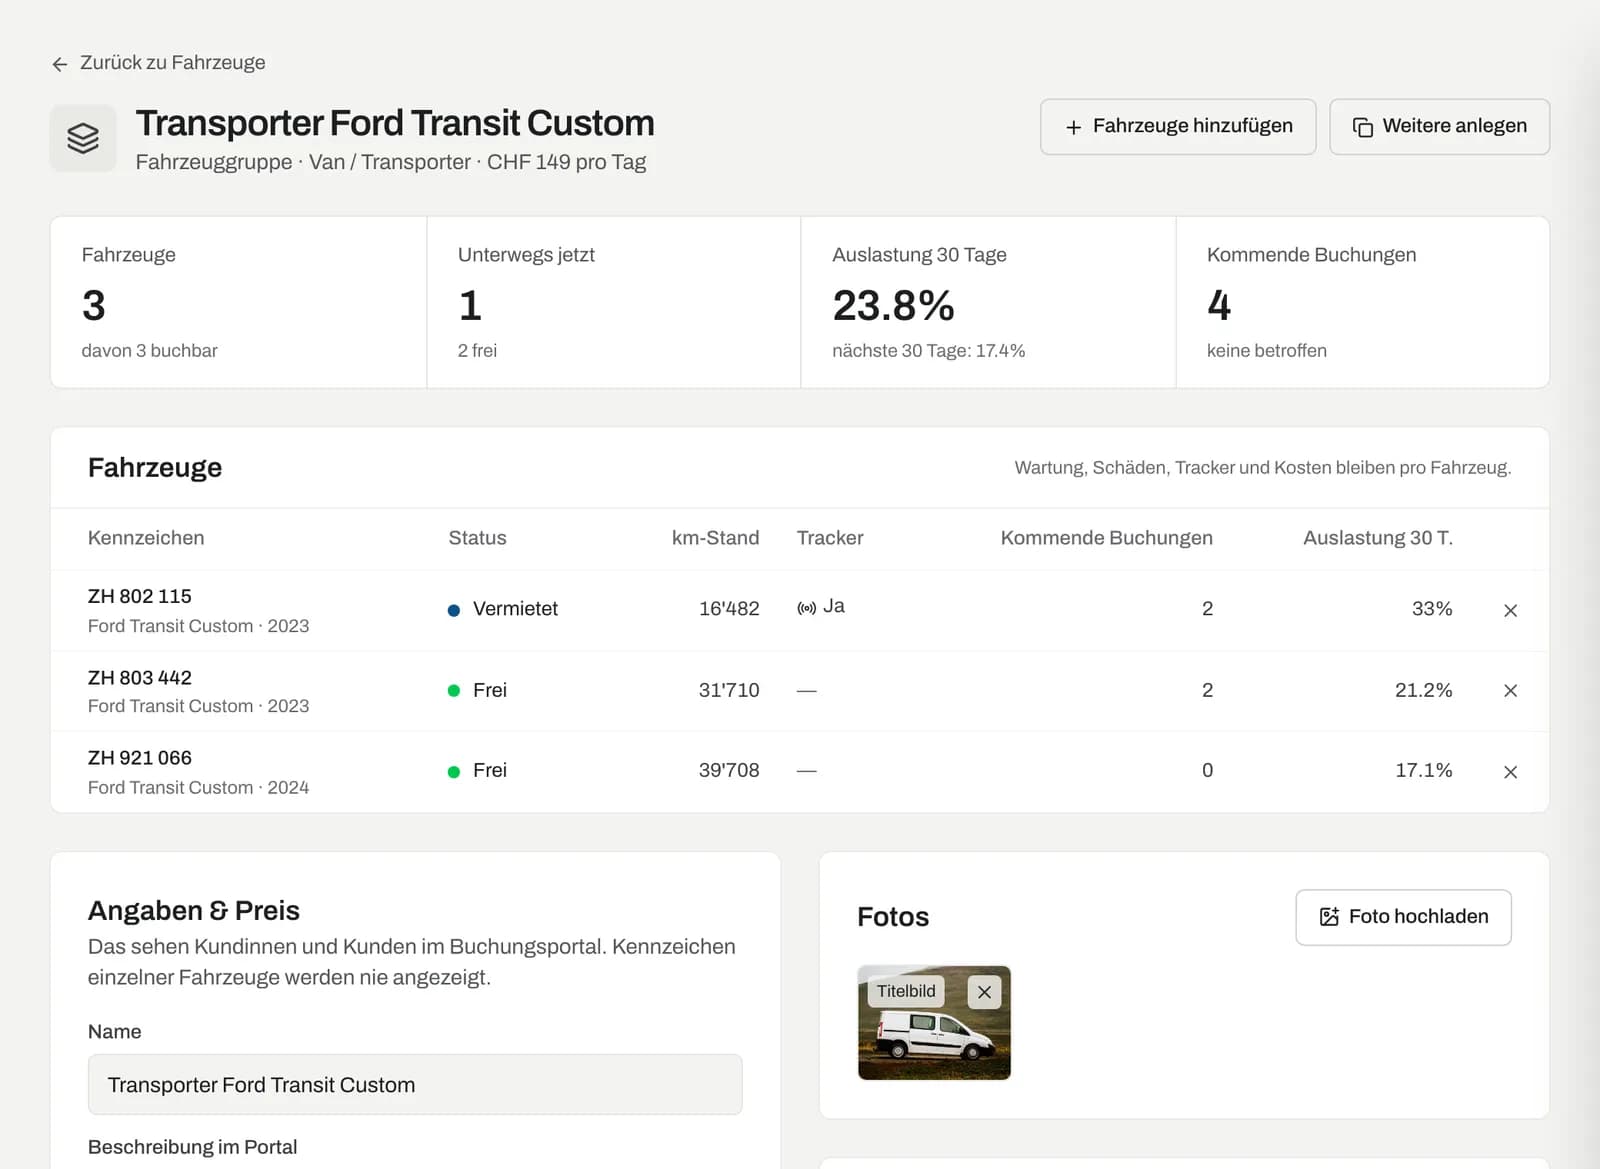
Task: Click the 'davon 3 buchbar' text
Action: (149, 351)
